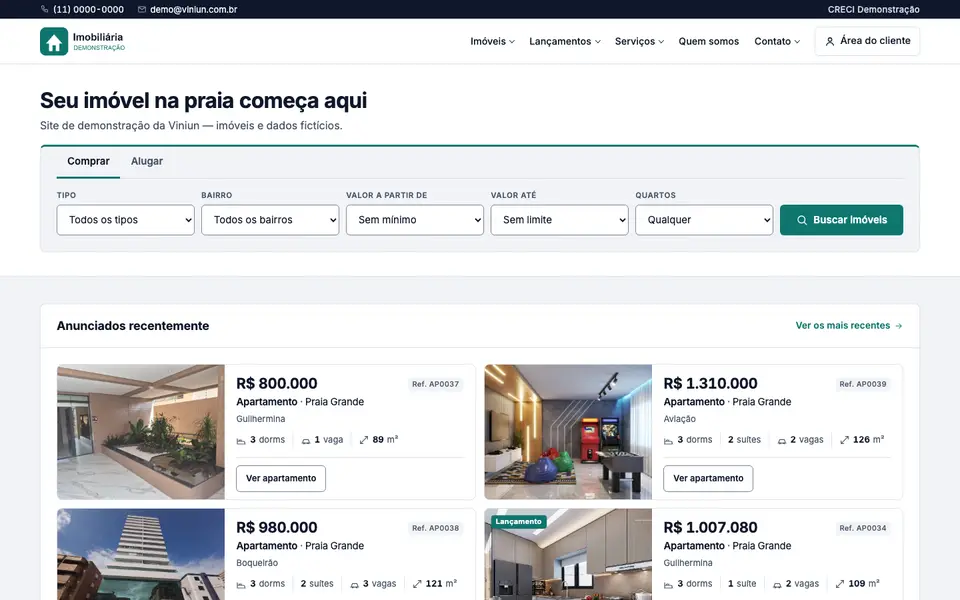960x600 pixels.
Task: Open the 'Sem limite' value dropdown
Action: tap(560, 220)
